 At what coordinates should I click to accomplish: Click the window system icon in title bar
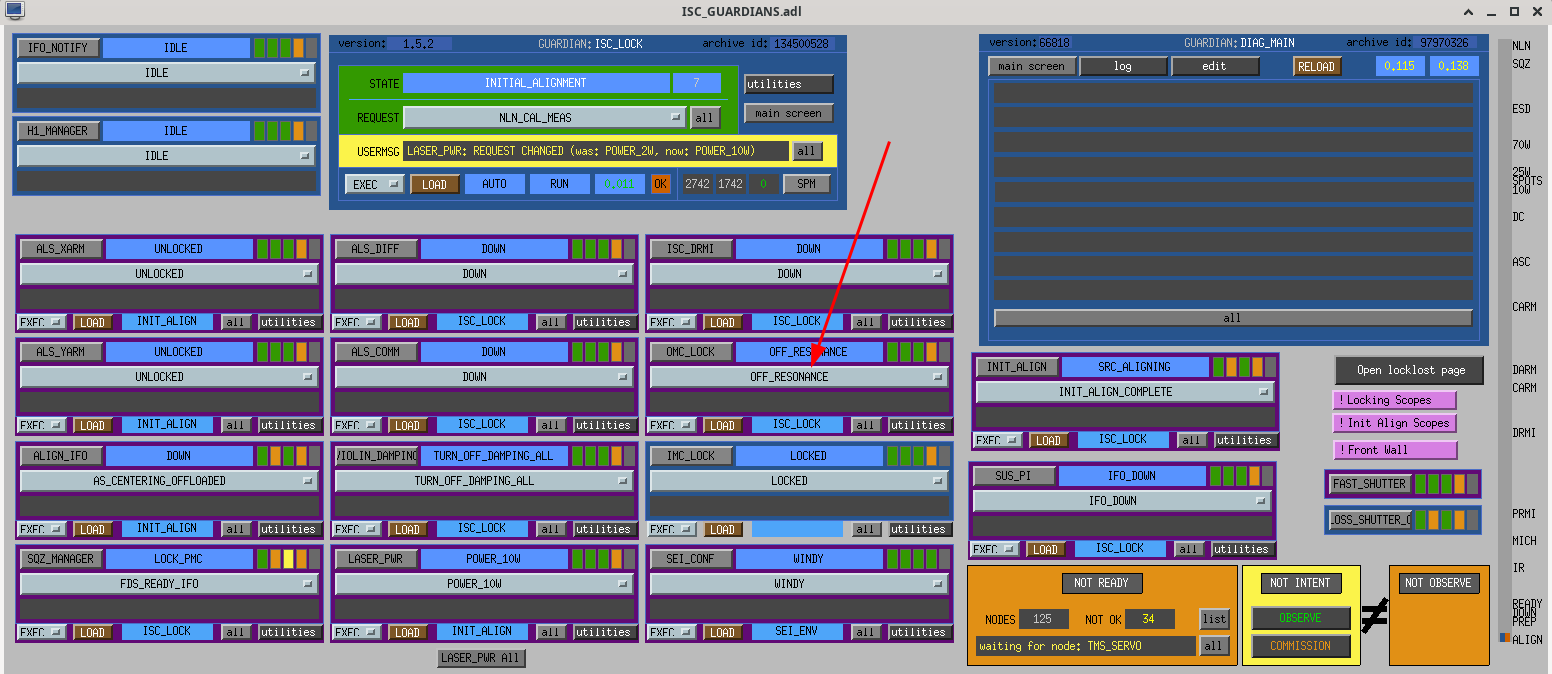coord(13,11)
